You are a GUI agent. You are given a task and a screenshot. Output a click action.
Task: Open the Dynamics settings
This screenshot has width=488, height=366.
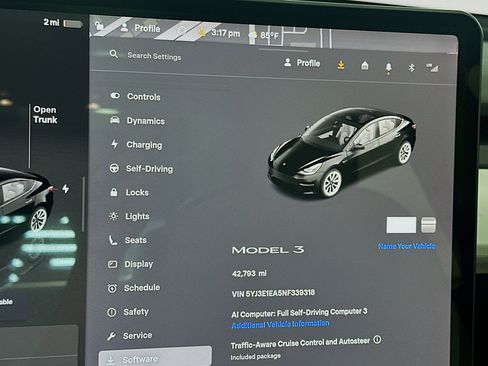click(137, 120)
